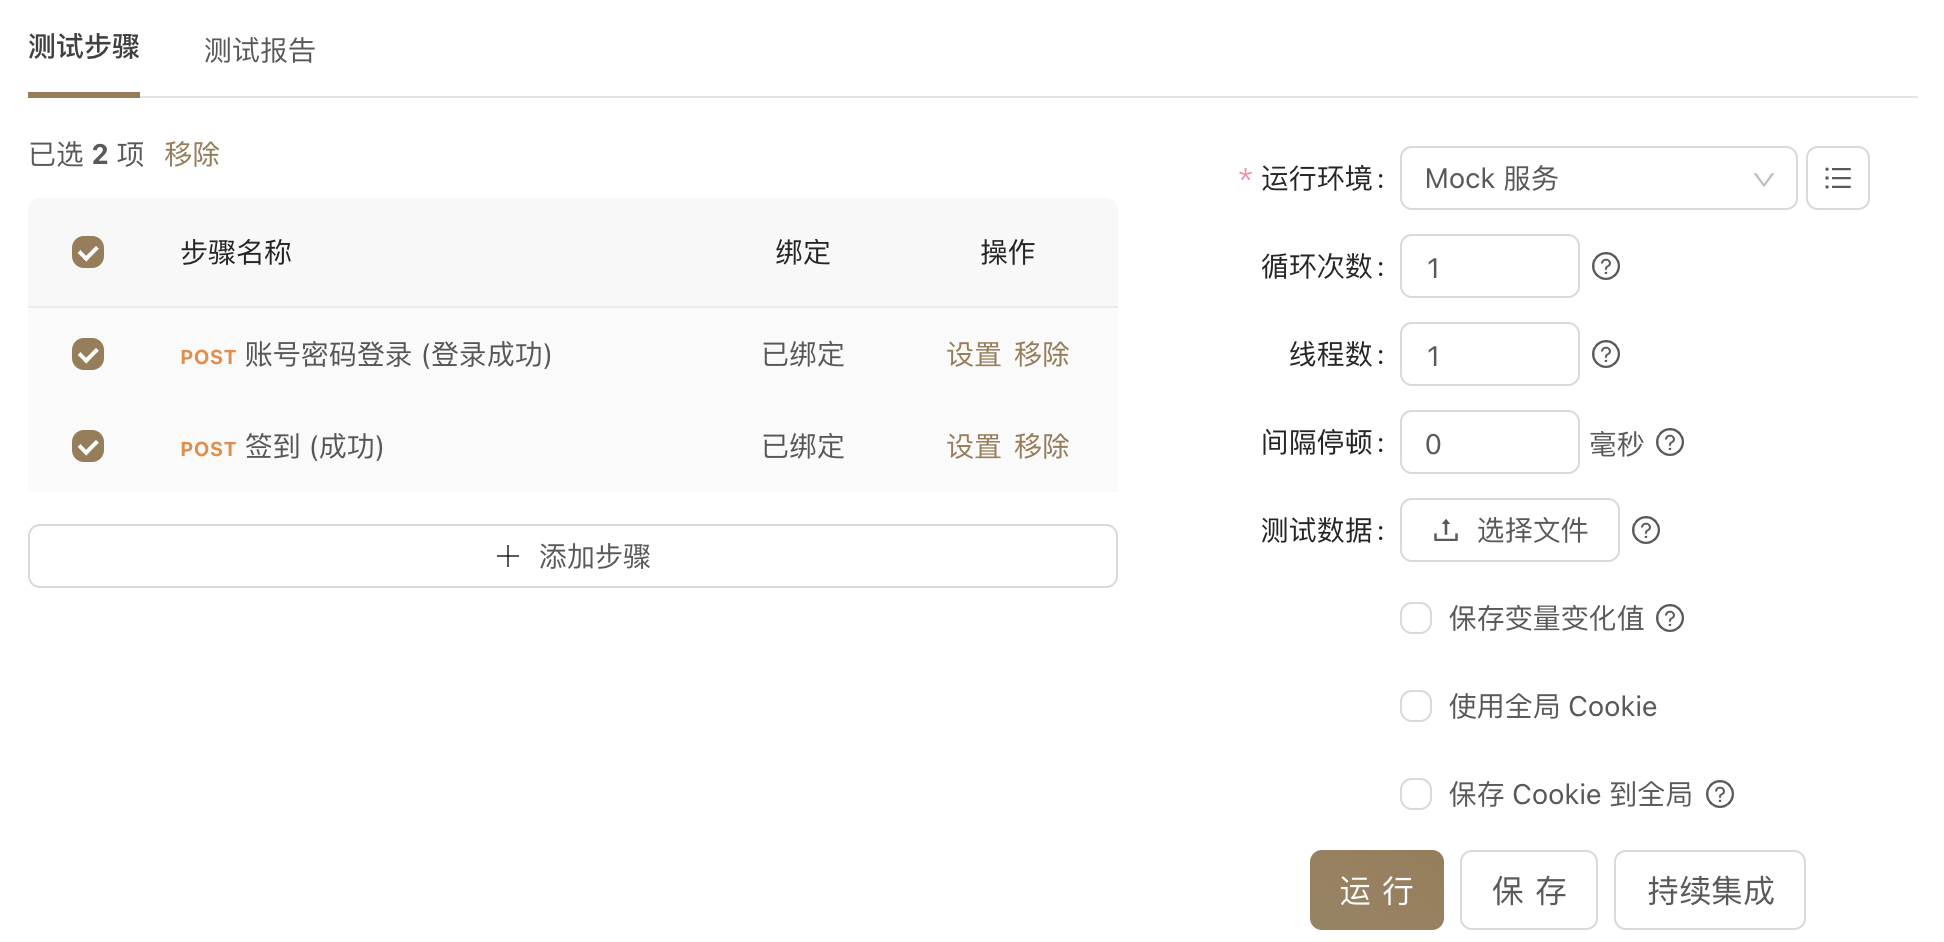The width and height of the screenshot is (1944, 942).
Task: Click the plus icon in 添加步骤
Action: tap(508, 556)
